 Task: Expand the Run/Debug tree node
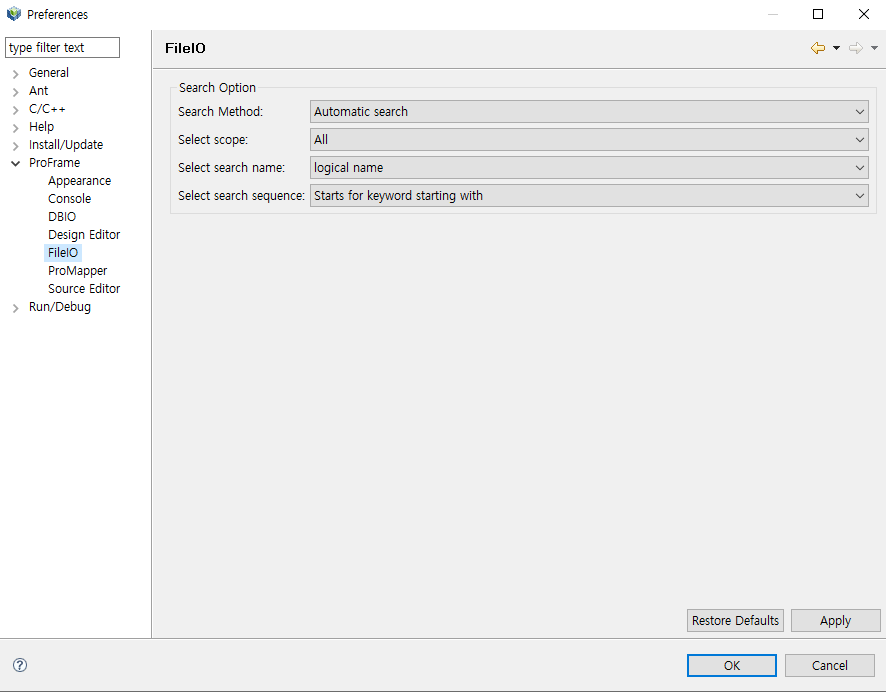[x=15, y=308]
